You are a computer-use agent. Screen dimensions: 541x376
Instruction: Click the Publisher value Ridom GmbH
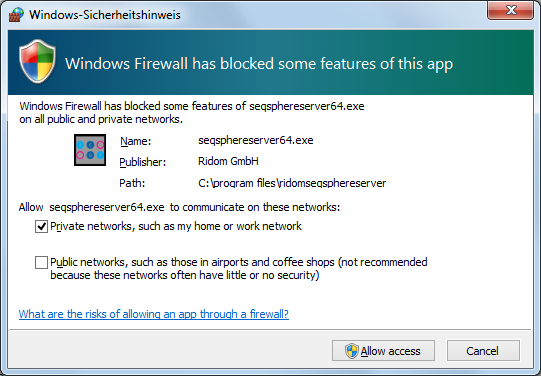(x=228, y=161)
